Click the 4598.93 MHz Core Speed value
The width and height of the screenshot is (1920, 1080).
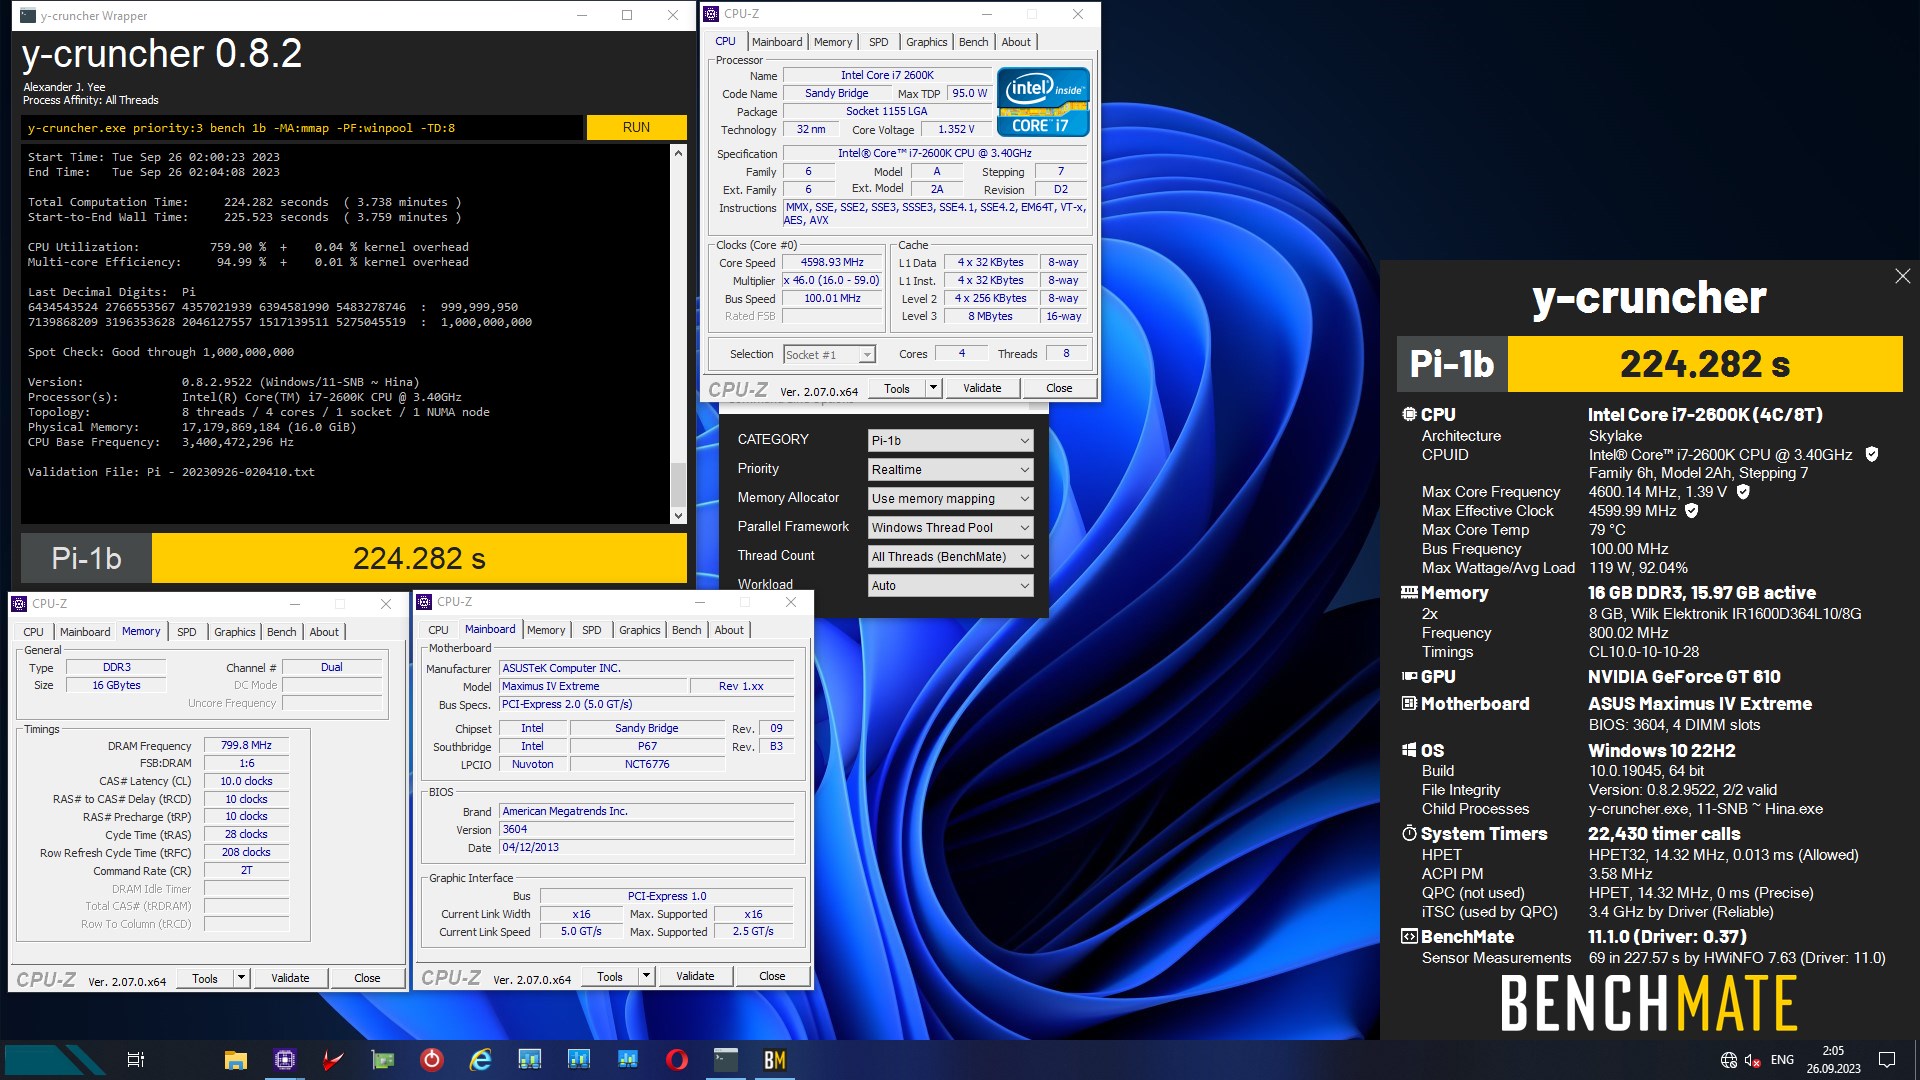point(832,263)
